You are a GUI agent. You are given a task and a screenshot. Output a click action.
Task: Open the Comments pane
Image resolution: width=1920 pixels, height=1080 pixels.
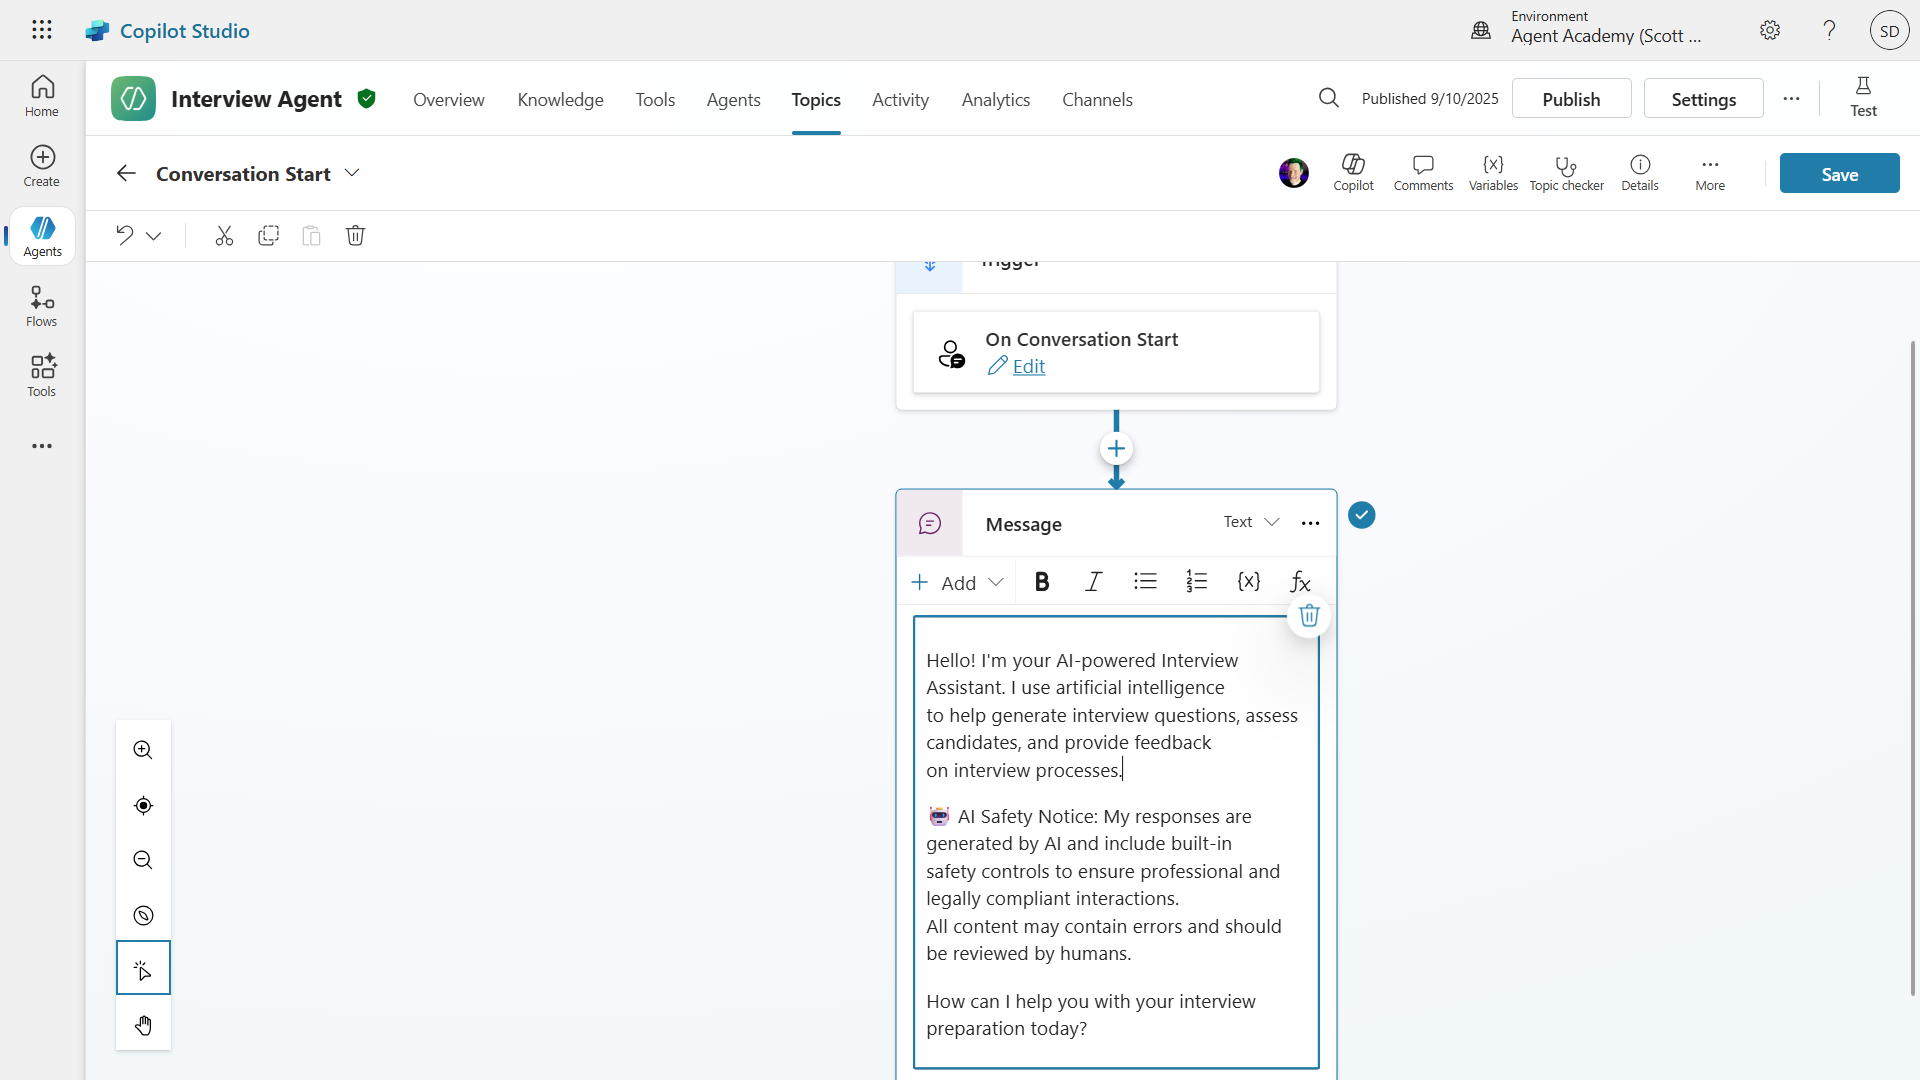[x=1423, y=173]
